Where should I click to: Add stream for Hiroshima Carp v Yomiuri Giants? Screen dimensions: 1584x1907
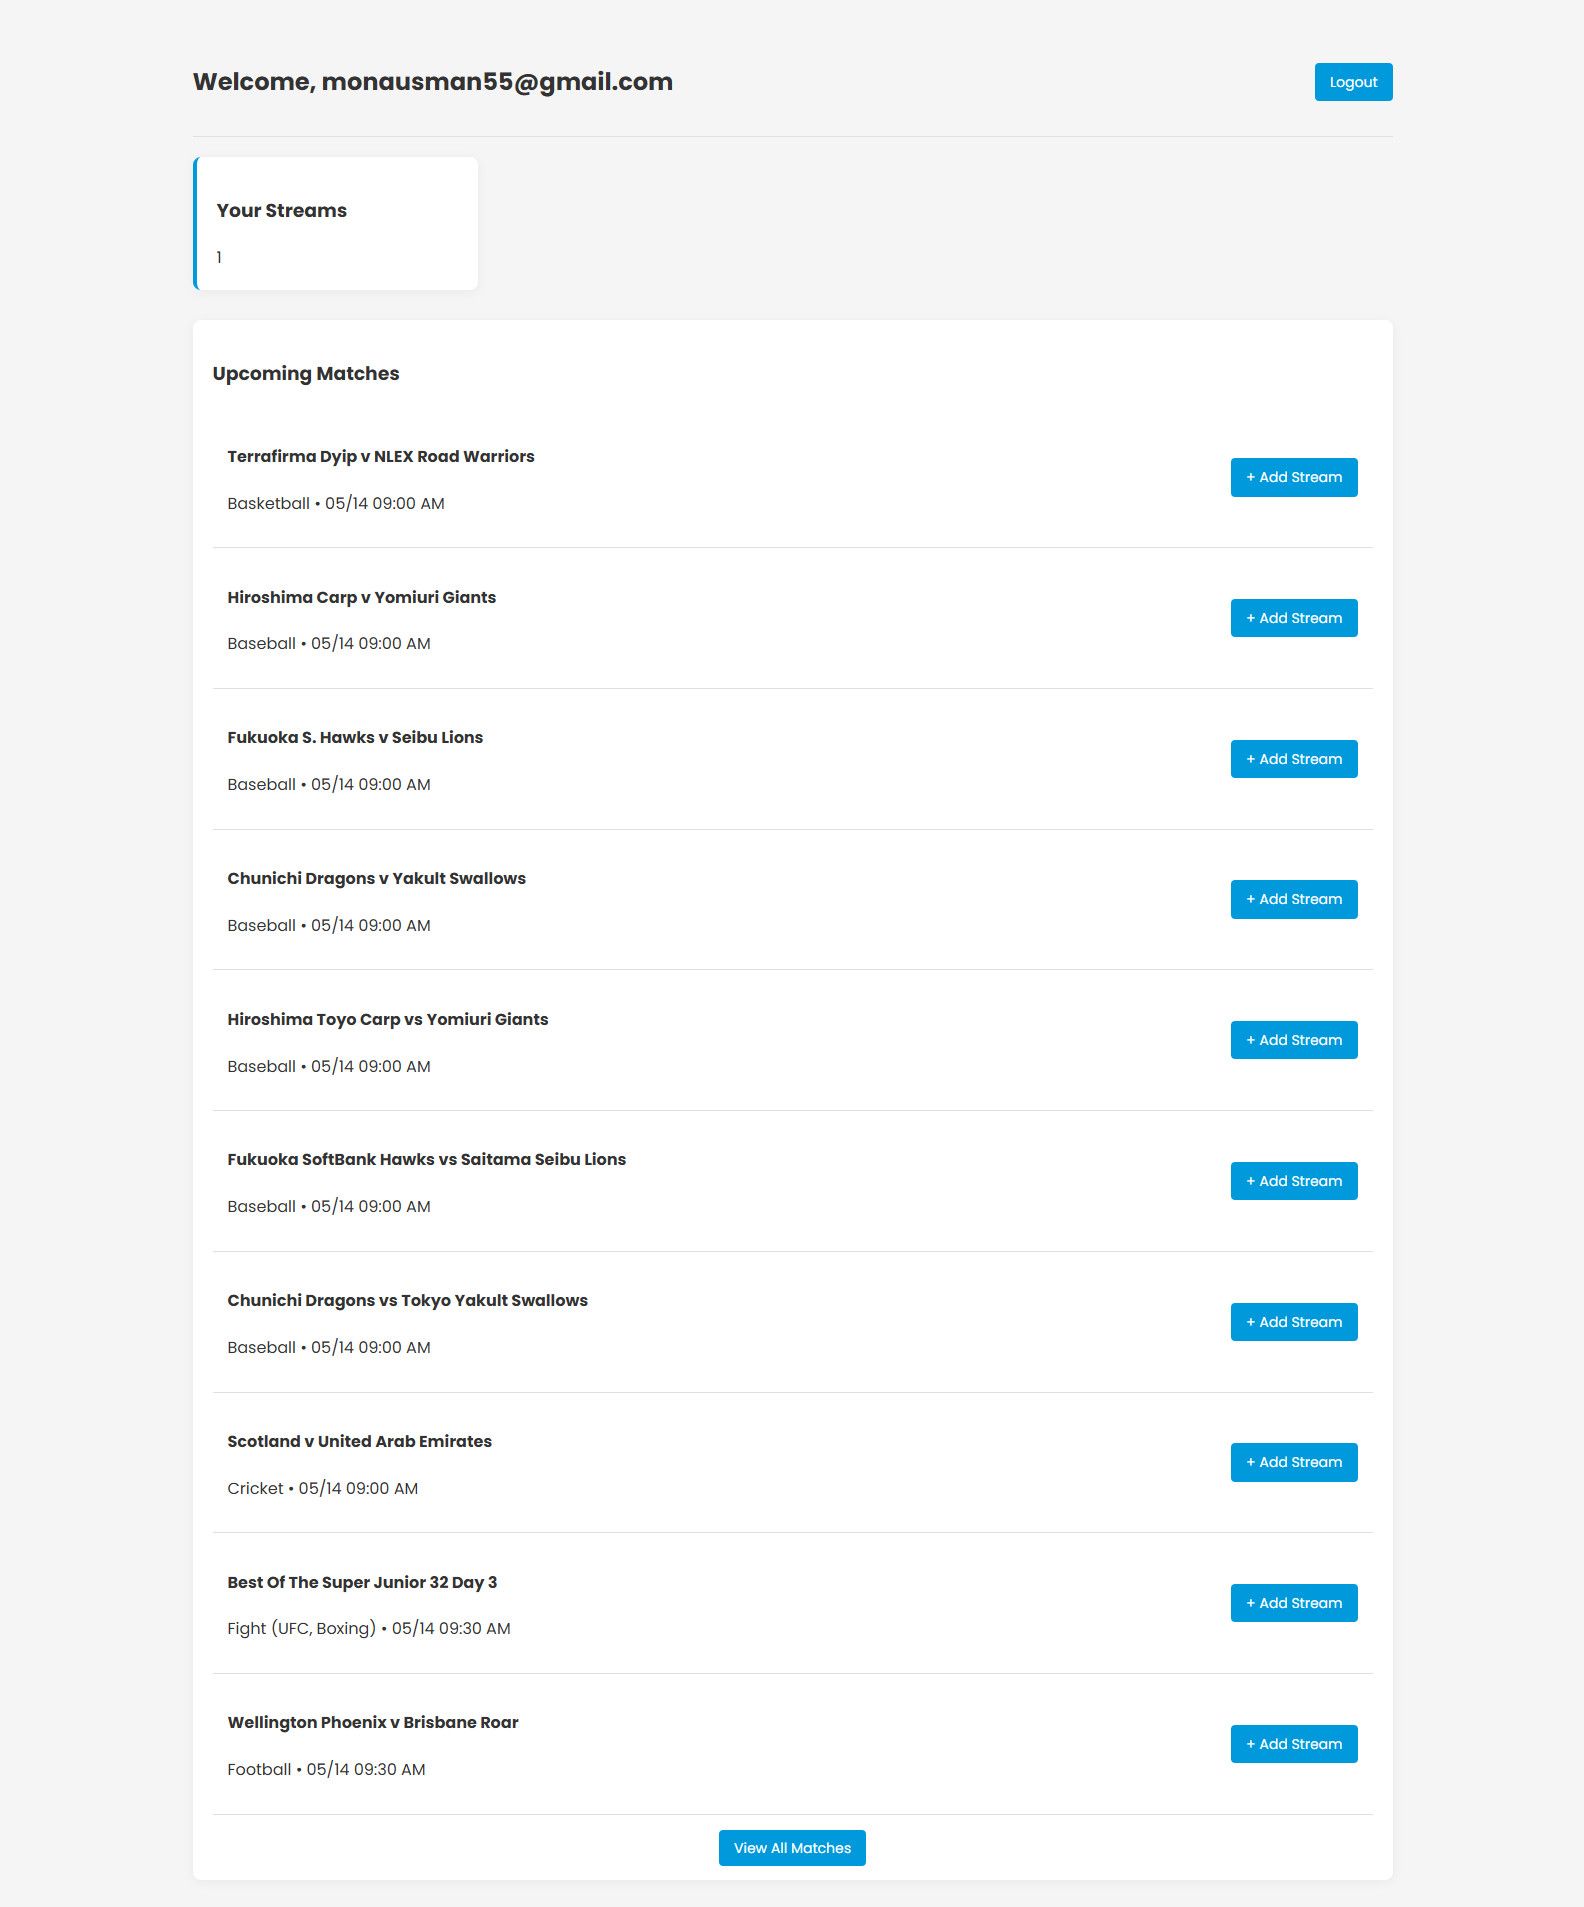coord(1293,618)
